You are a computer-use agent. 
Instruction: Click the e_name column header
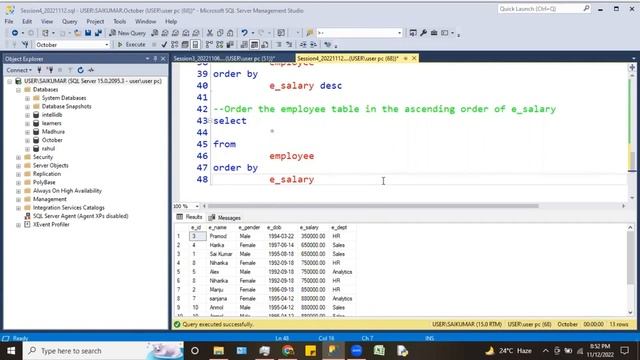click(x=218, y=227)
